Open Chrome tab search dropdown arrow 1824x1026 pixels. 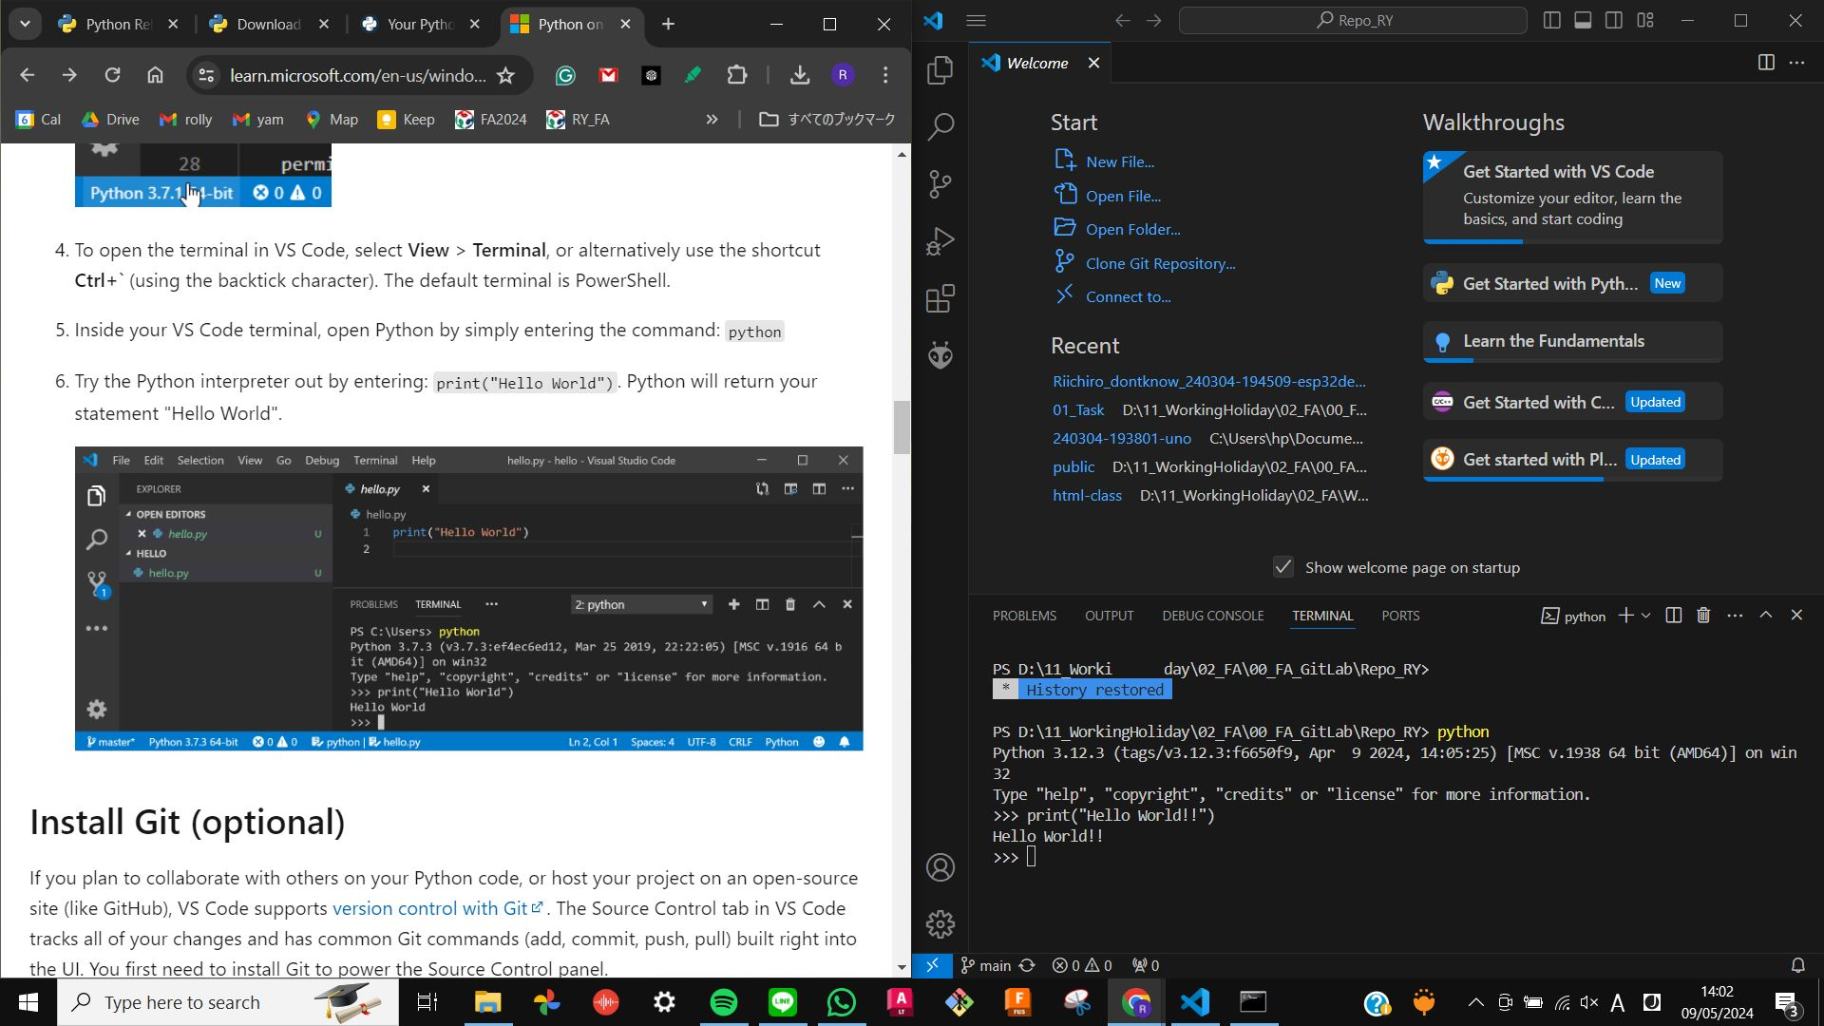click(x=25, y=24)
